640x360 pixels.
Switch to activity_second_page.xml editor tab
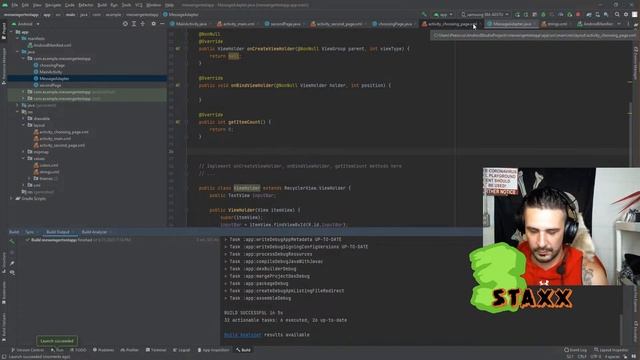click(x=336, y=24)
